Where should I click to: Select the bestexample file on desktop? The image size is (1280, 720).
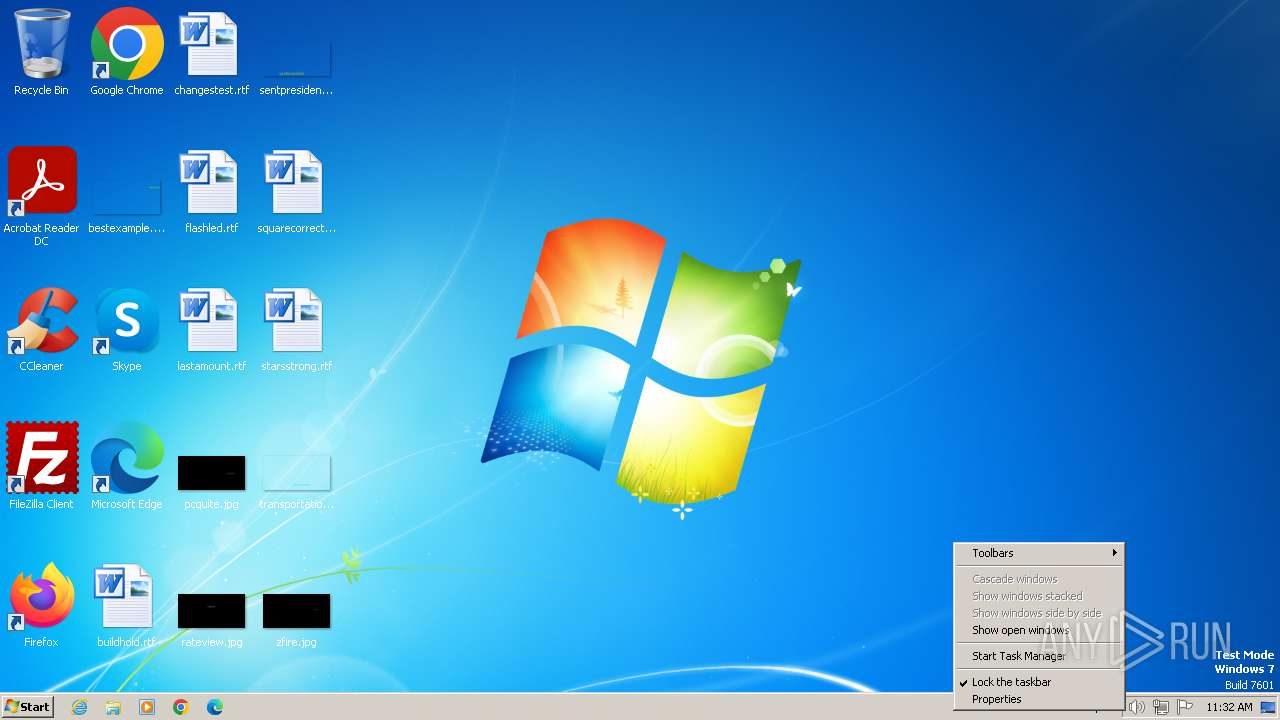point(127,205)
